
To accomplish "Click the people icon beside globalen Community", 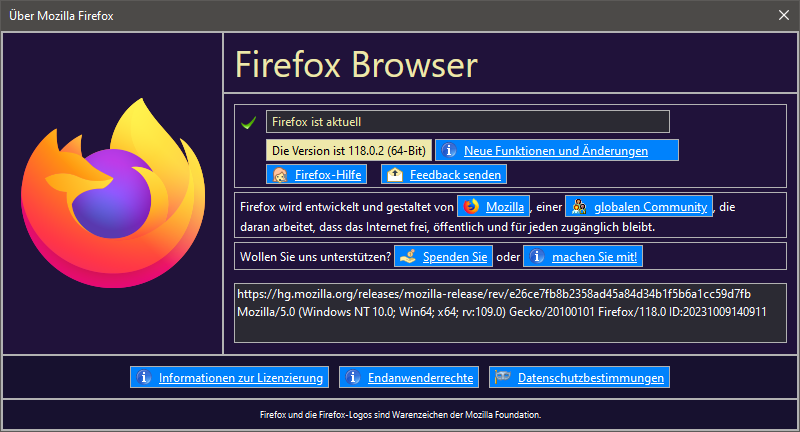I will (x=579, y=207).
